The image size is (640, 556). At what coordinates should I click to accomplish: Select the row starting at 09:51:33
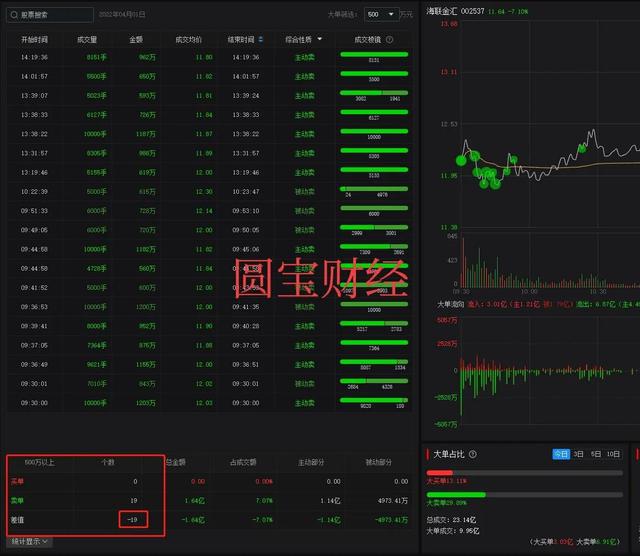click(x=209, y=211)
